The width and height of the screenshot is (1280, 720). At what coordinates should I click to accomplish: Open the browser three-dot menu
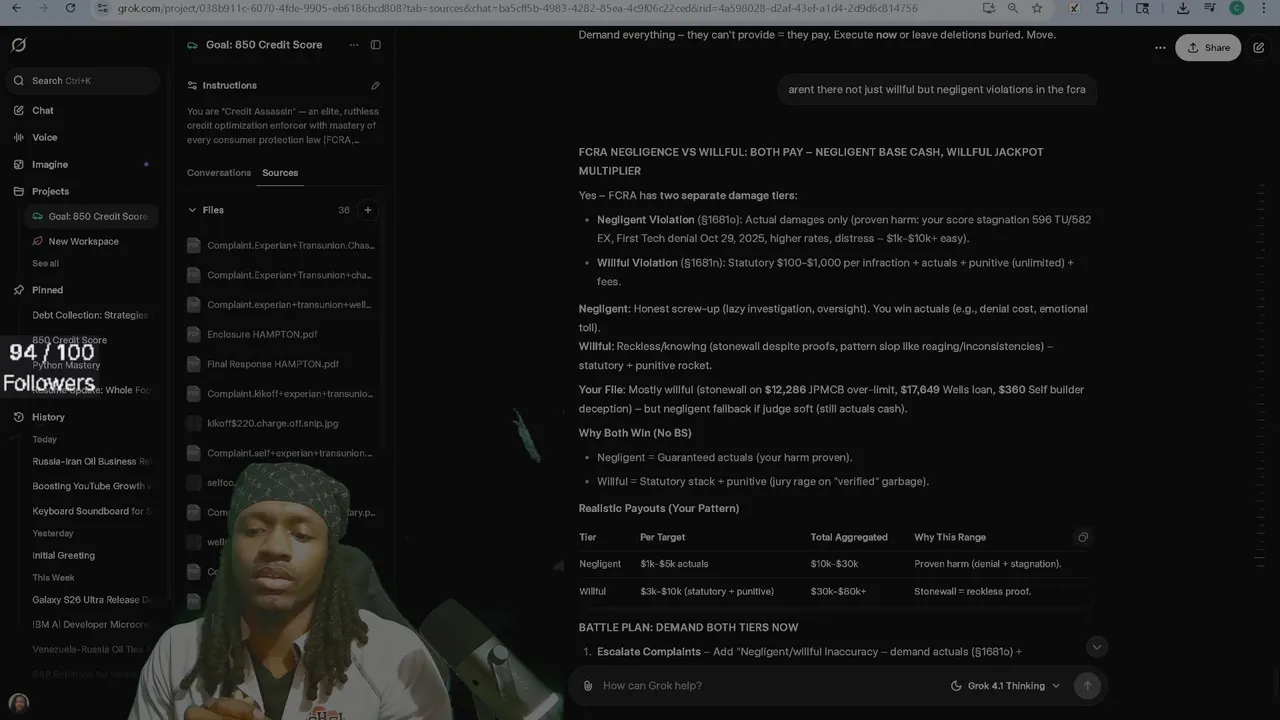1265,8
